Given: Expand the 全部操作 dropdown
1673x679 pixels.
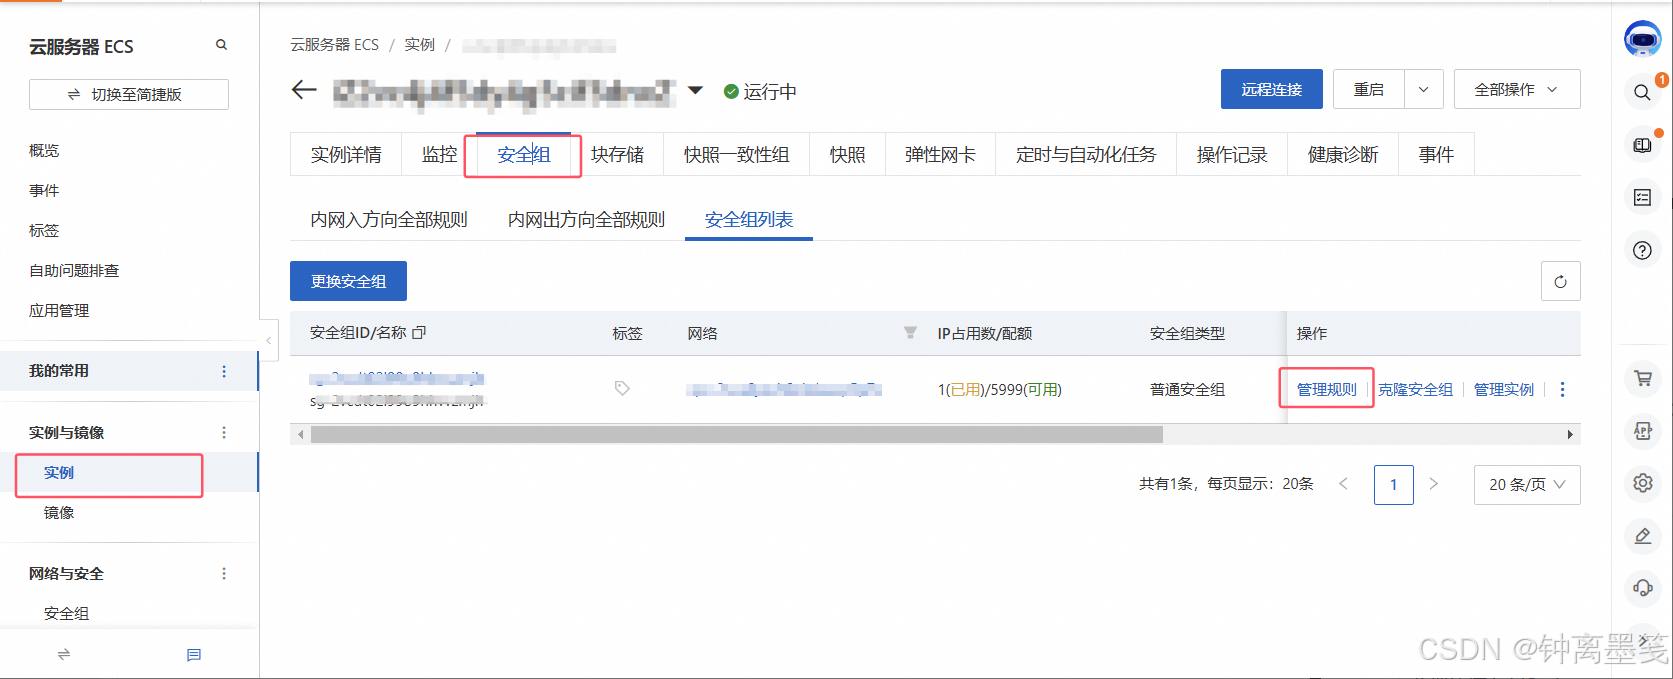Looking at the screenshot, I should point(1516,90).
